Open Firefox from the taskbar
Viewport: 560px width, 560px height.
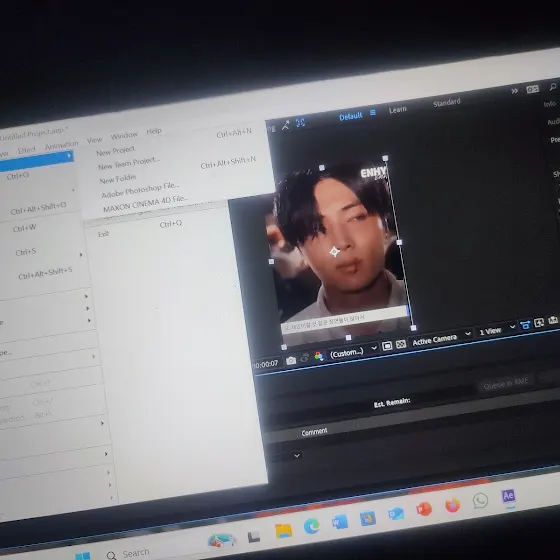coord(452,505)
